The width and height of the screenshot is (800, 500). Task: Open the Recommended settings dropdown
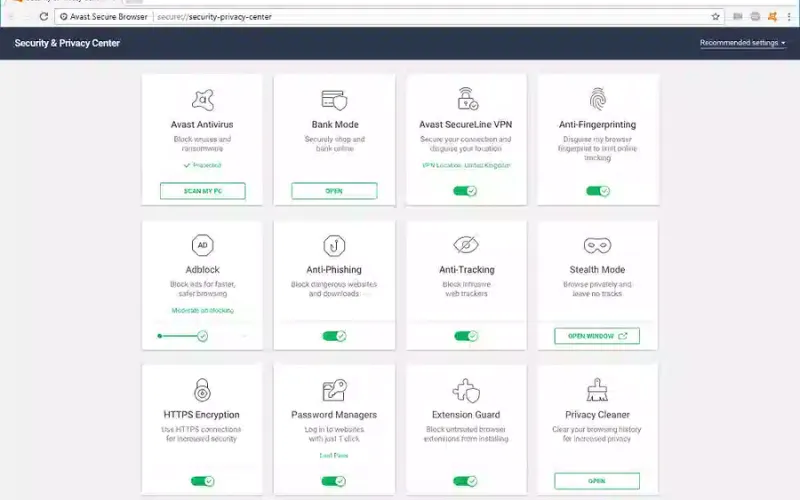[742, 43]
